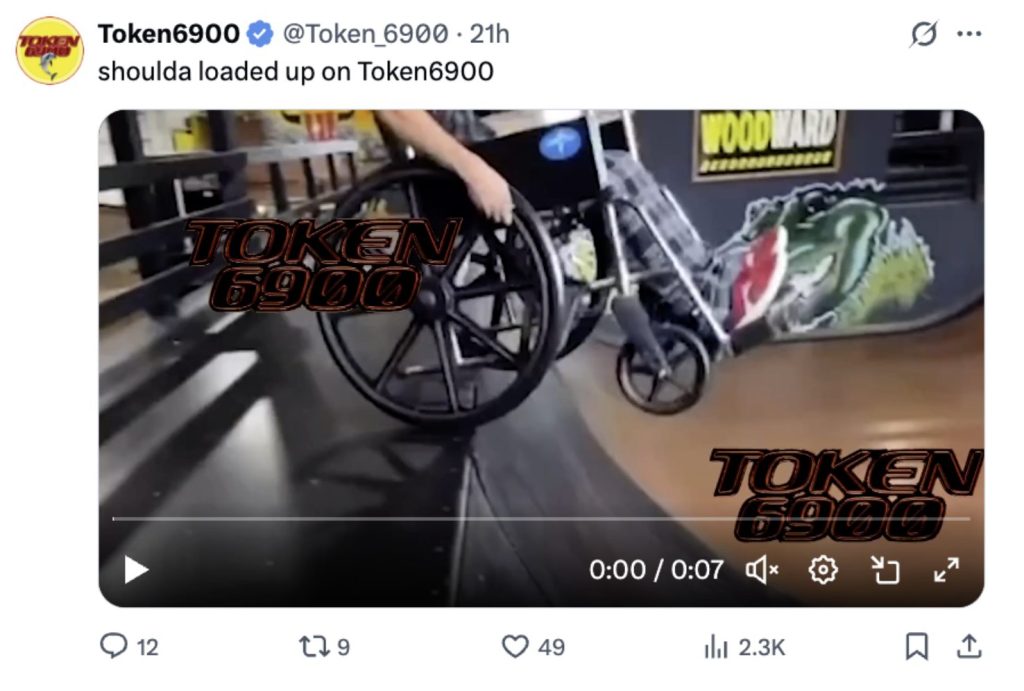Repost this tweet
Viewport: 1024px width, 691px height.
311,647
